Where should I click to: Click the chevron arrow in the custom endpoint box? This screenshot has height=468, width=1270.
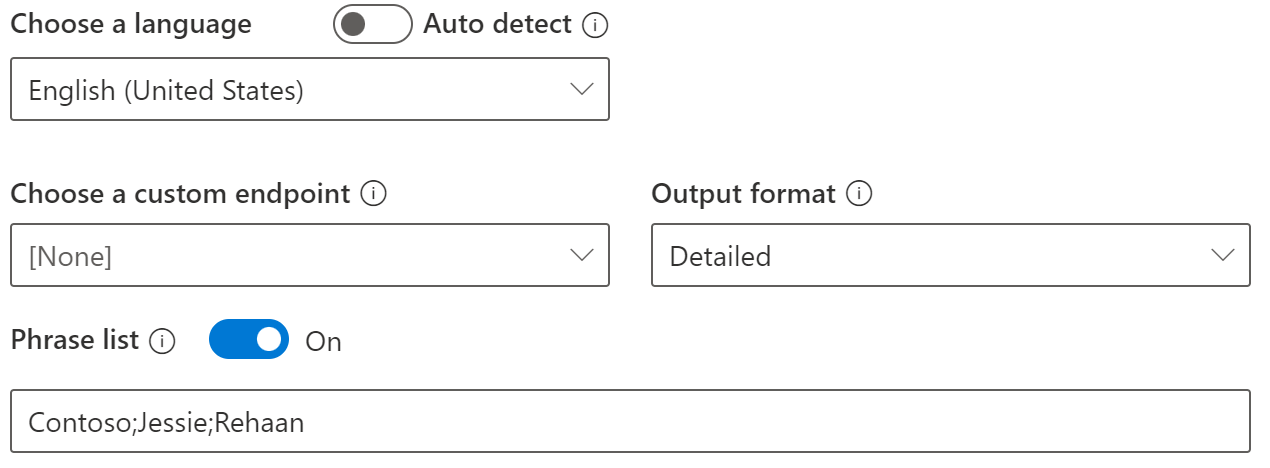[x=582, y=255]
